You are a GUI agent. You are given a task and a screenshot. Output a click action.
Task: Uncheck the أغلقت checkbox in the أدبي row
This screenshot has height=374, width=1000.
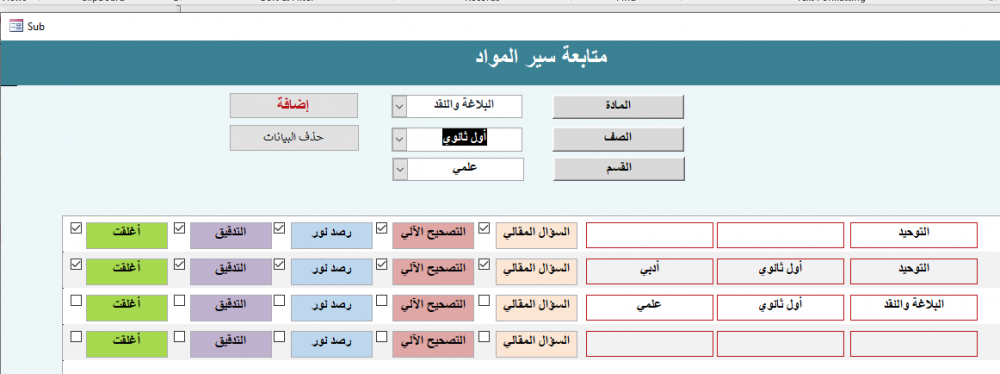pyautogui.click(x=76, y=264)
